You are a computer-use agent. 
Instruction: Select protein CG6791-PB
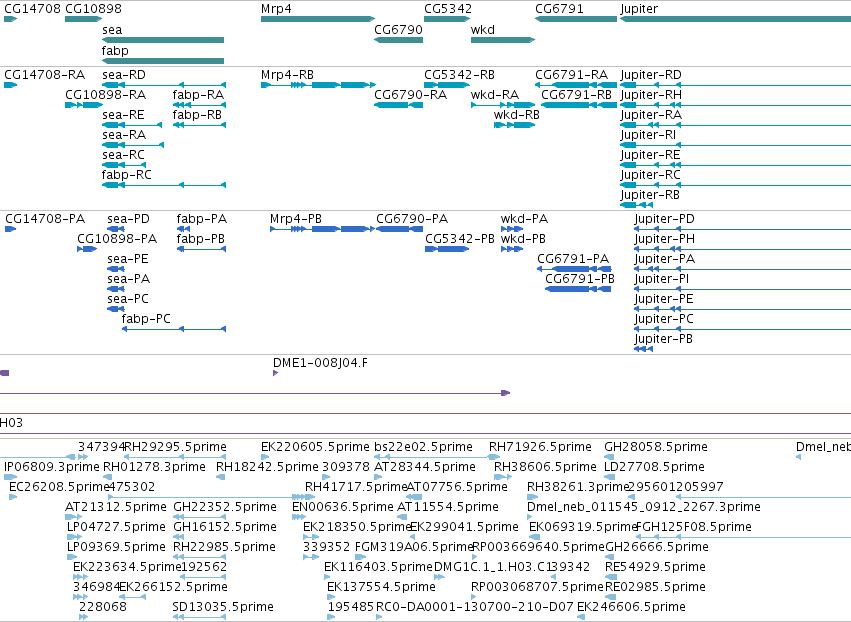(578, 289)
